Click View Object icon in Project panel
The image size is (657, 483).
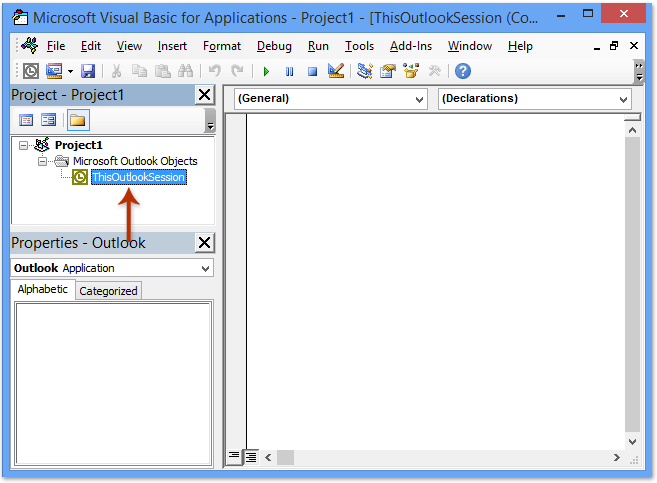tap(49, 120)
